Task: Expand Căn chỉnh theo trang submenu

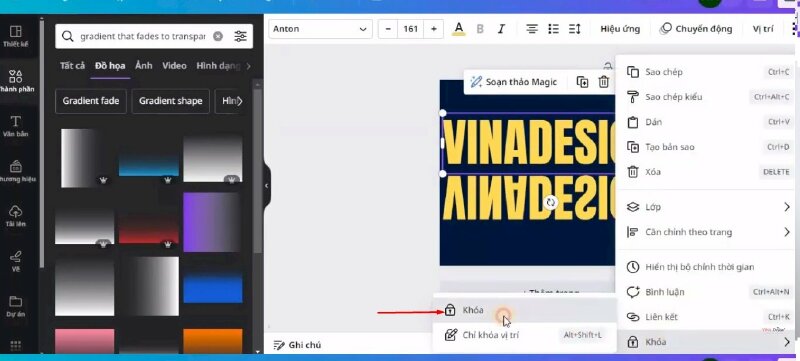Action: pos(708,232)
